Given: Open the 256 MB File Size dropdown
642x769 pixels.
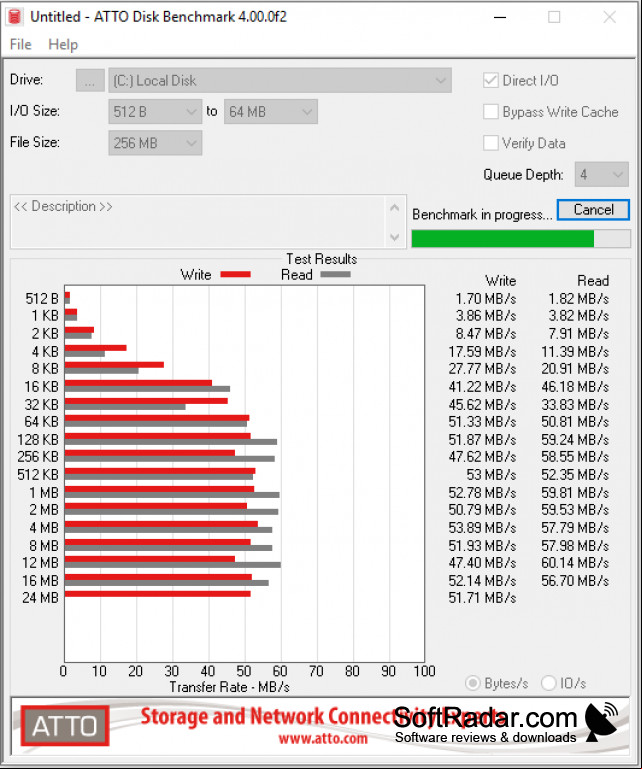Looking at the screenshot, I should pos(155,143).
